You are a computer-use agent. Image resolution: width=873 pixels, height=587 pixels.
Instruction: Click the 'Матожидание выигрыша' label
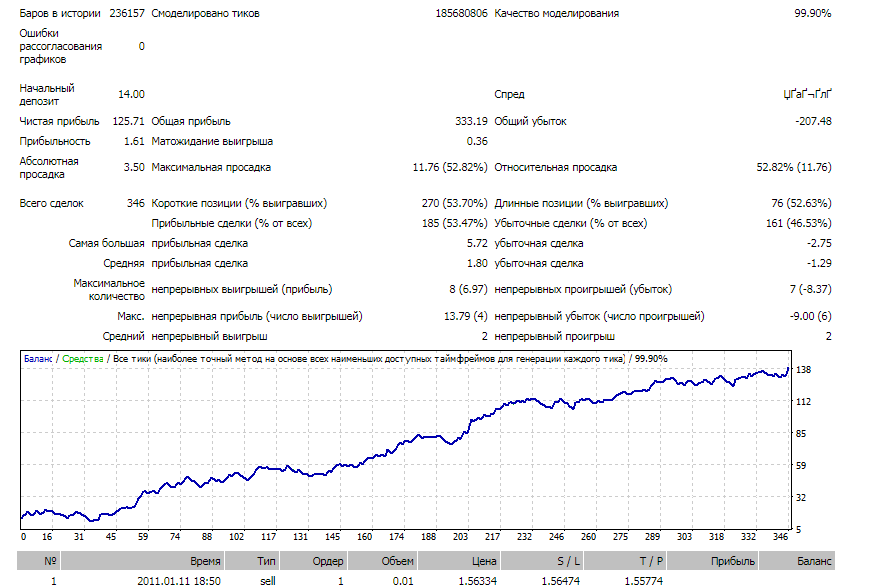(x=212, y=141)
